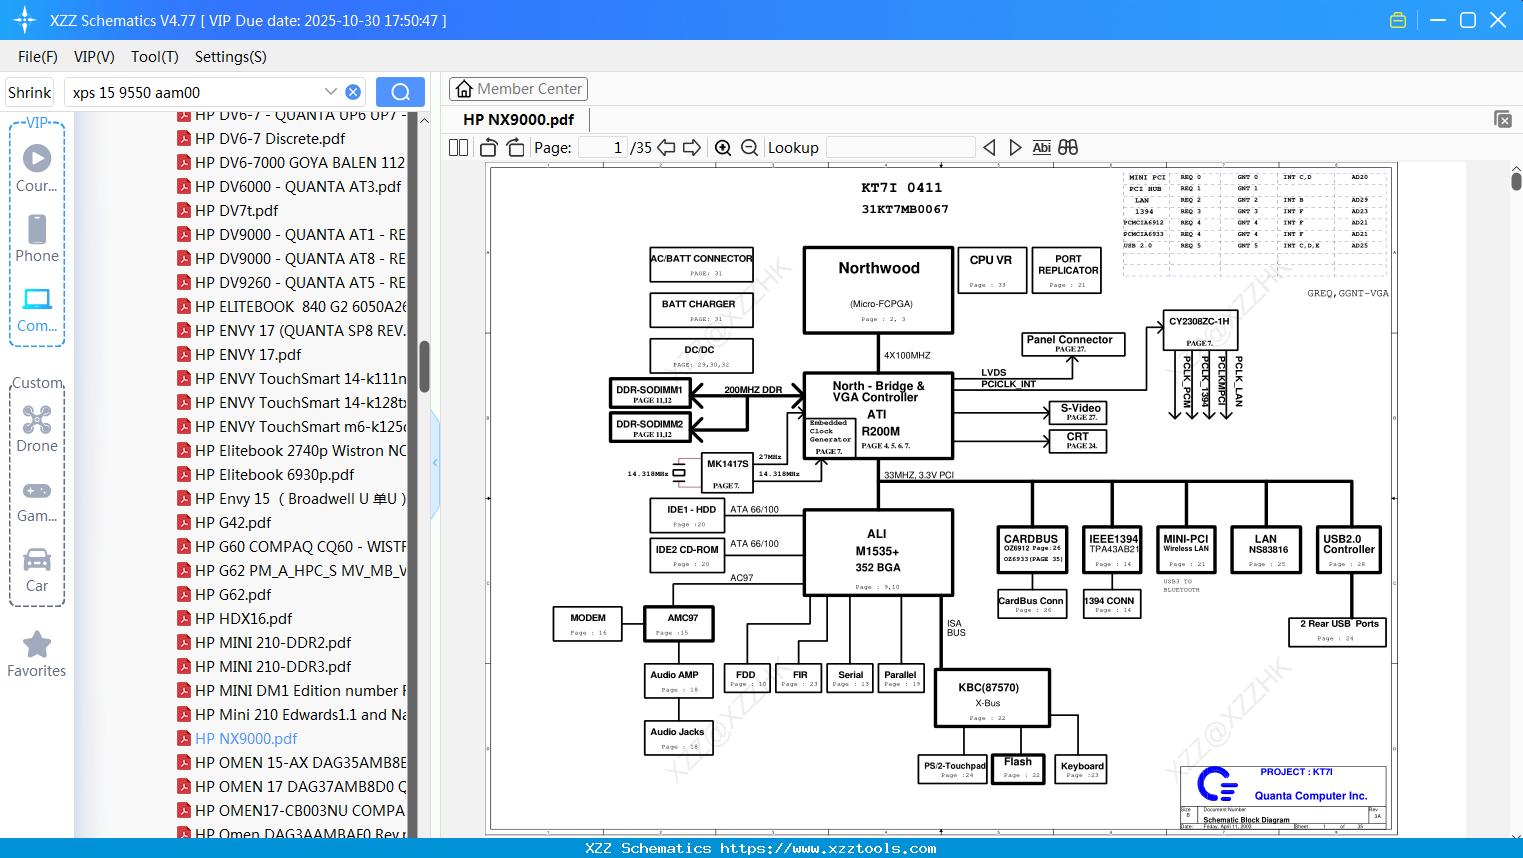Click the Lookup text field

tap(900, 147)
